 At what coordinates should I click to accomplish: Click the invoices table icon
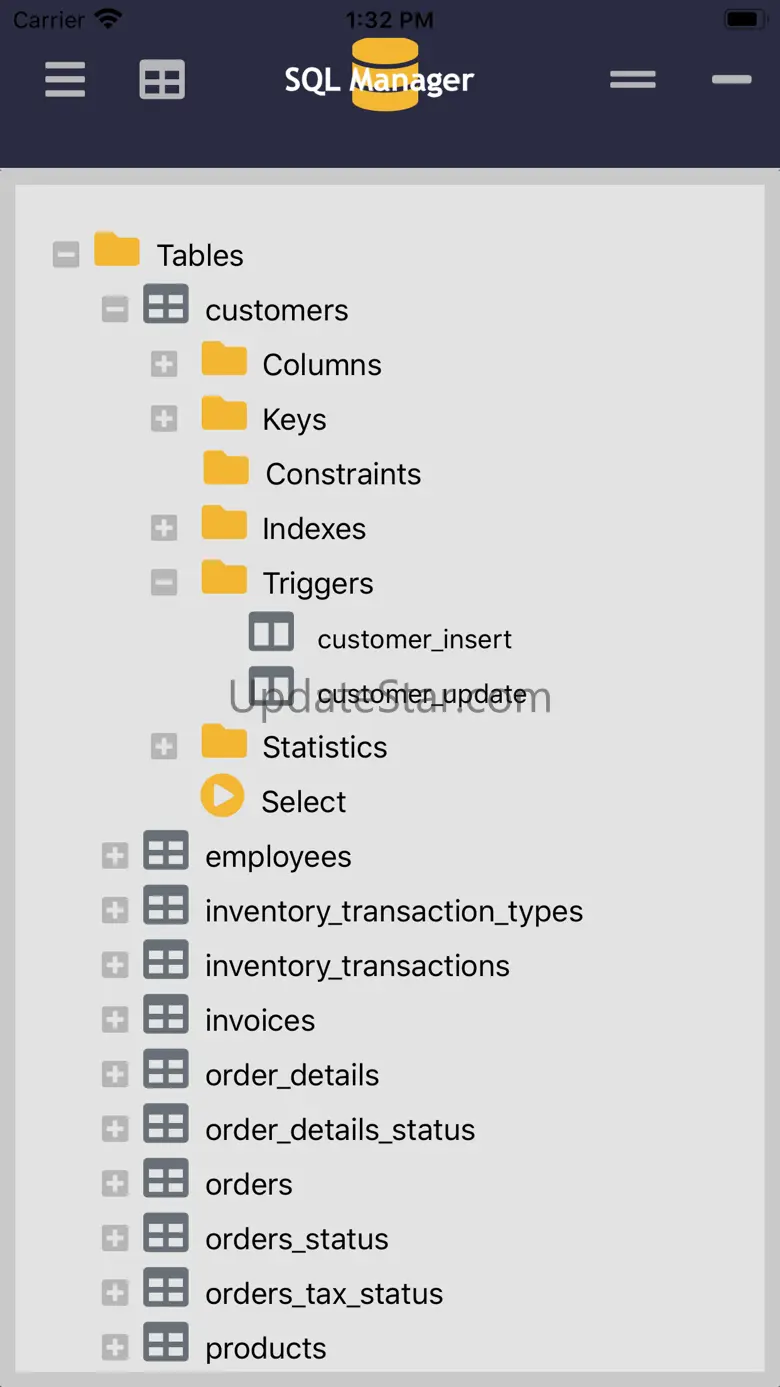[x=166, y=1016]
